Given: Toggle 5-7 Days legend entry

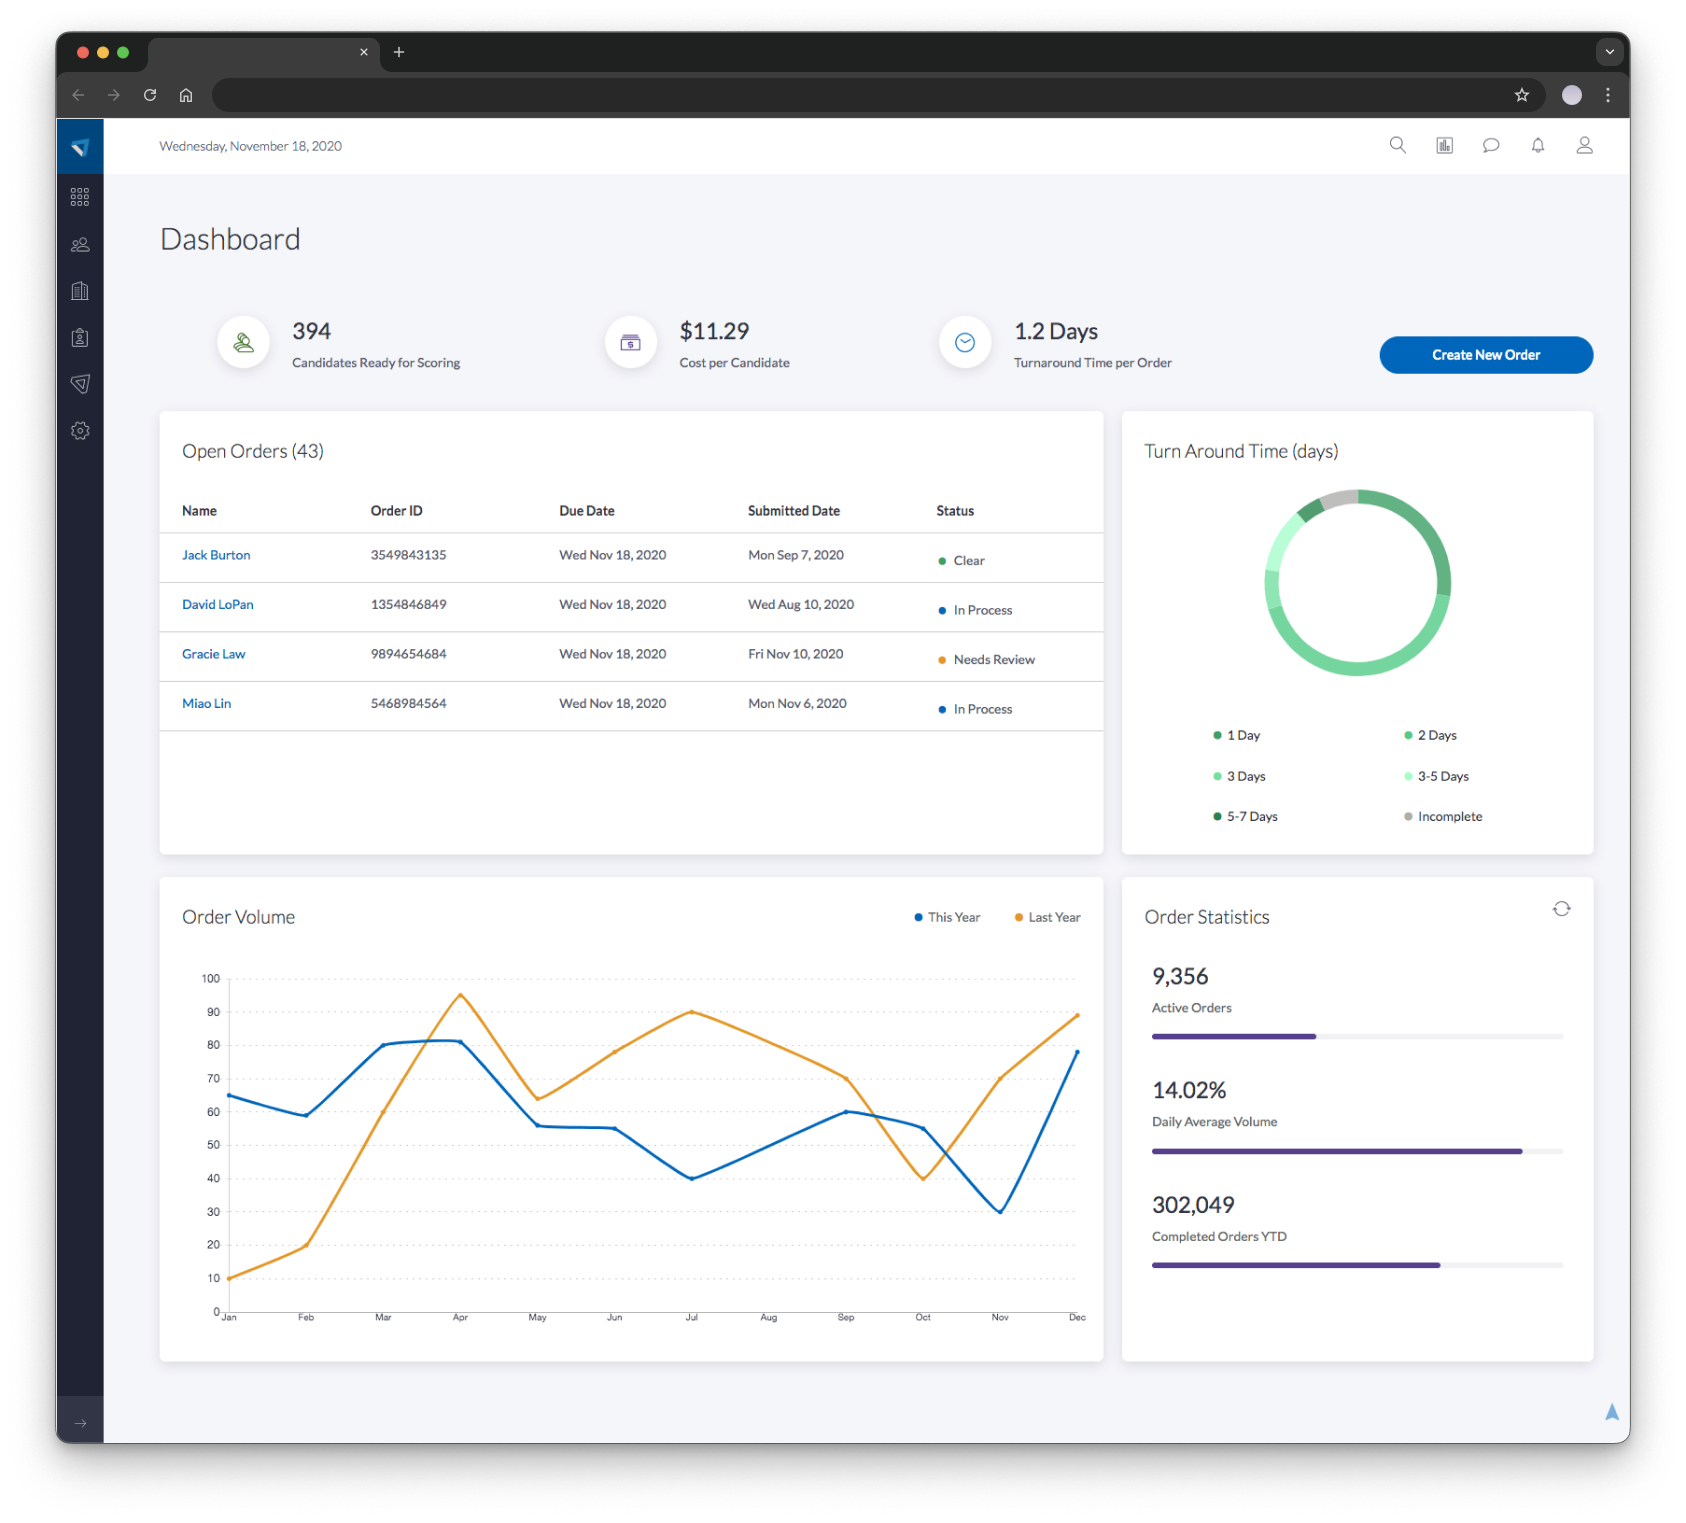Looking at the screenshot, I should click(1246, 817).
